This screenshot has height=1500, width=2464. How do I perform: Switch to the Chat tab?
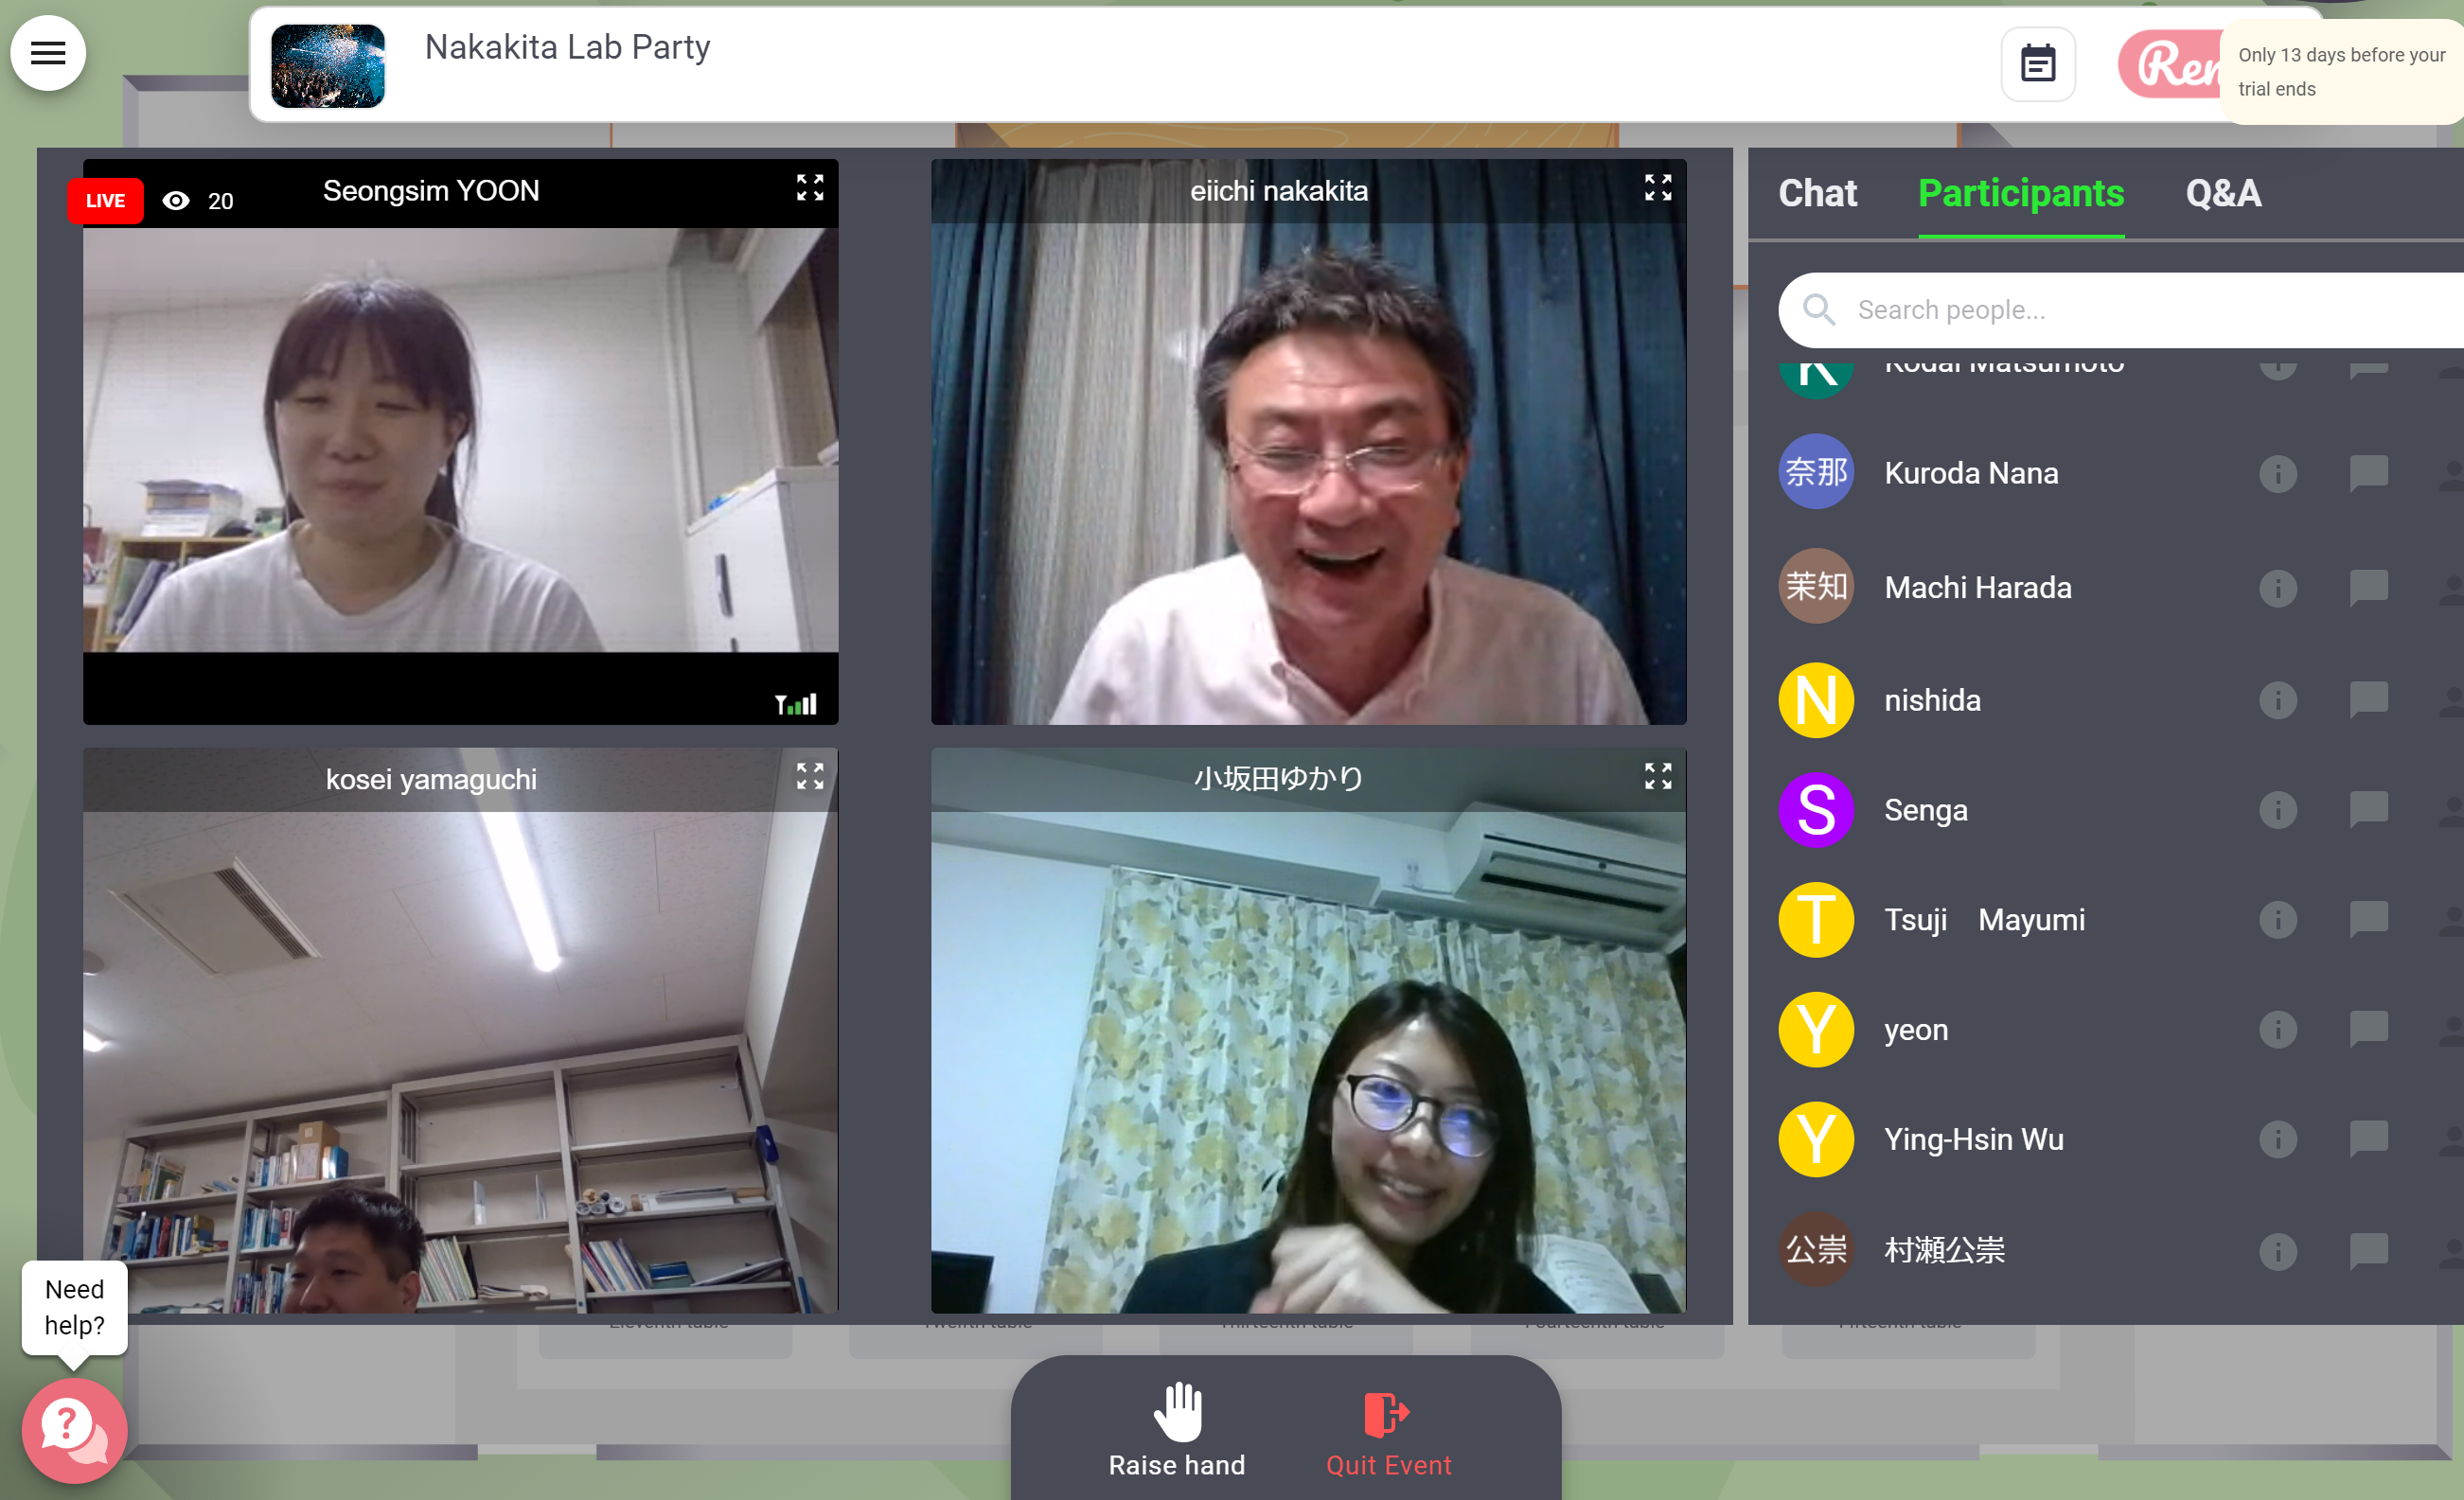tap(1816, 193)
